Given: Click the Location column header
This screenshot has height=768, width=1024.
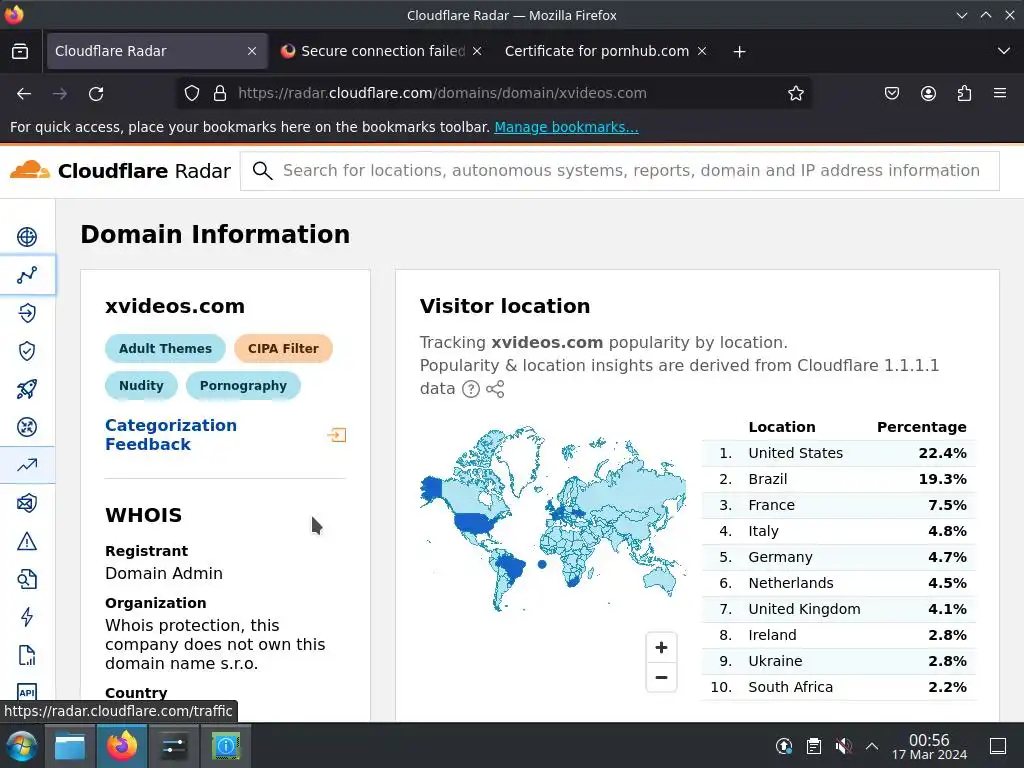Looking at the screenshot, I should tap(782, 427).
